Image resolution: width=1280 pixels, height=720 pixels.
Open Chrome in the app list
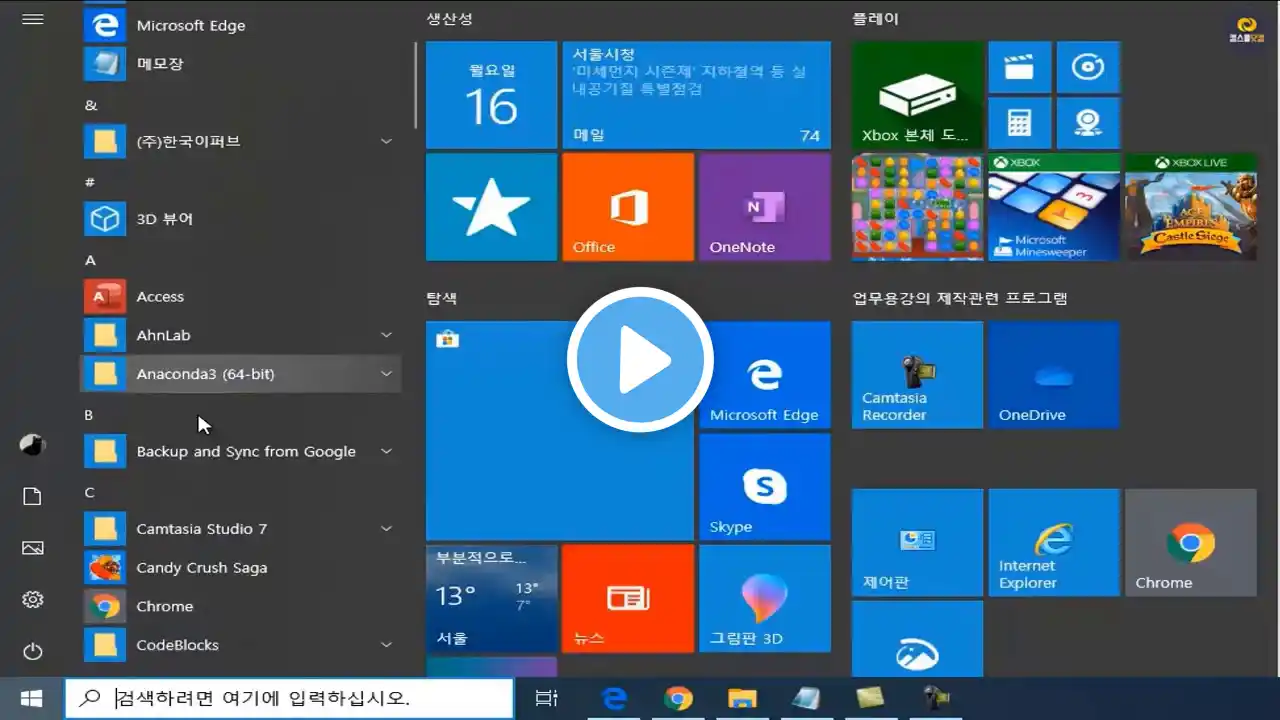click(x=240, y=606)
